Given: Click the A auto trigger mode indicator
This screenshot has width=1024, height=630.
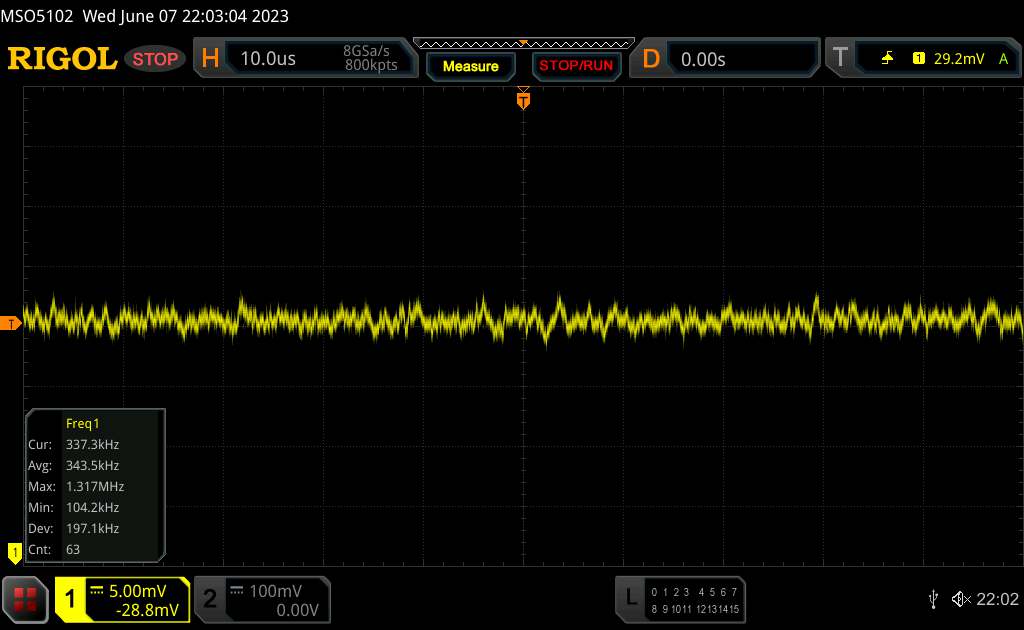Looking at the screenshot, I should 1003,59.
